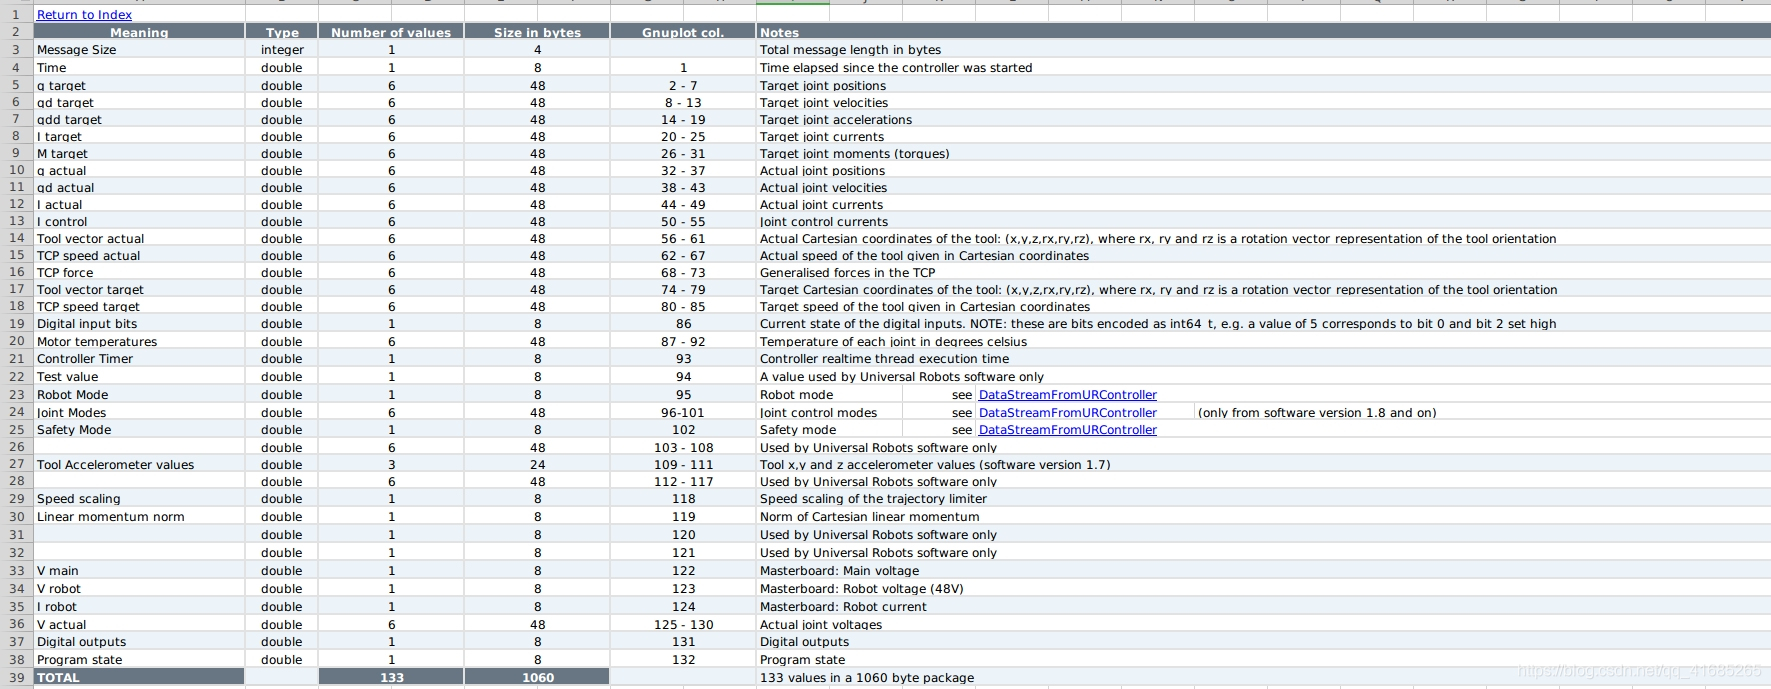The image size is (1771, 689).
Task: Click the qd actual cell
Action: tap(139, 188)
